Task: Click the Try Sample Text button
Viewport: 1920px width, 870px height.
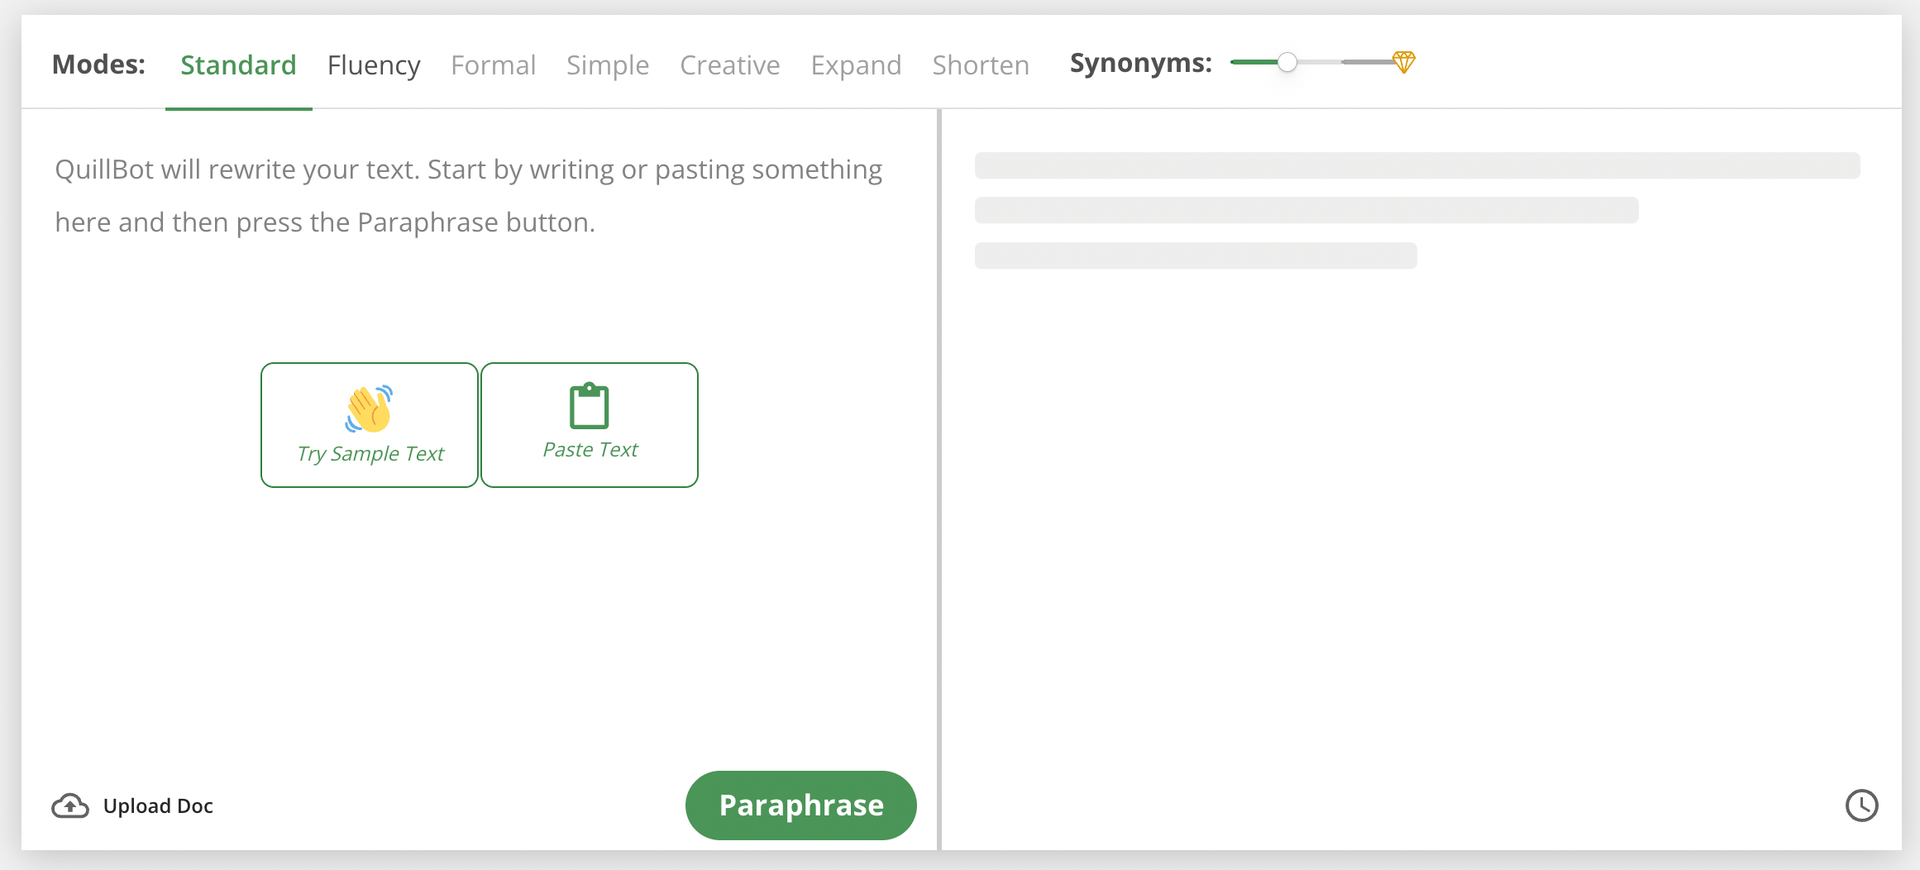Action: (369, 425)
